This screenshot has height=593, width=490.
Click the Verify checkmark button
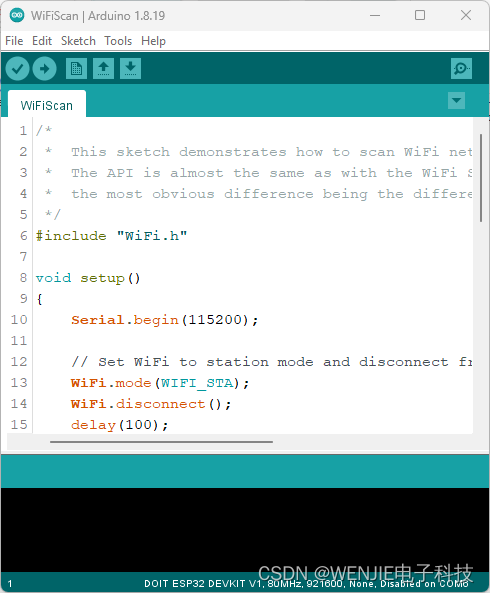[x=17, y=68]
